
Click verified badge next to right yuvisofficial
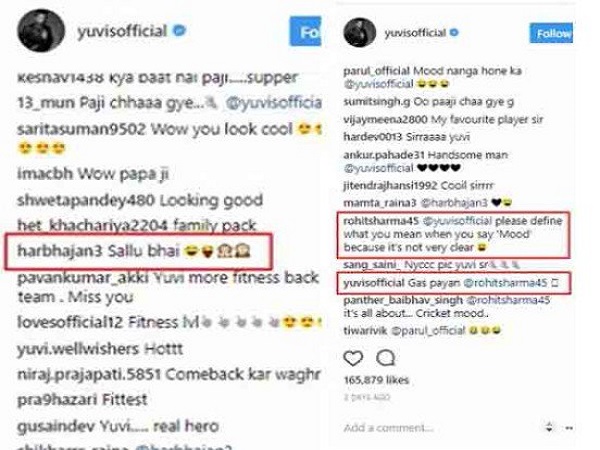(454, 33)
